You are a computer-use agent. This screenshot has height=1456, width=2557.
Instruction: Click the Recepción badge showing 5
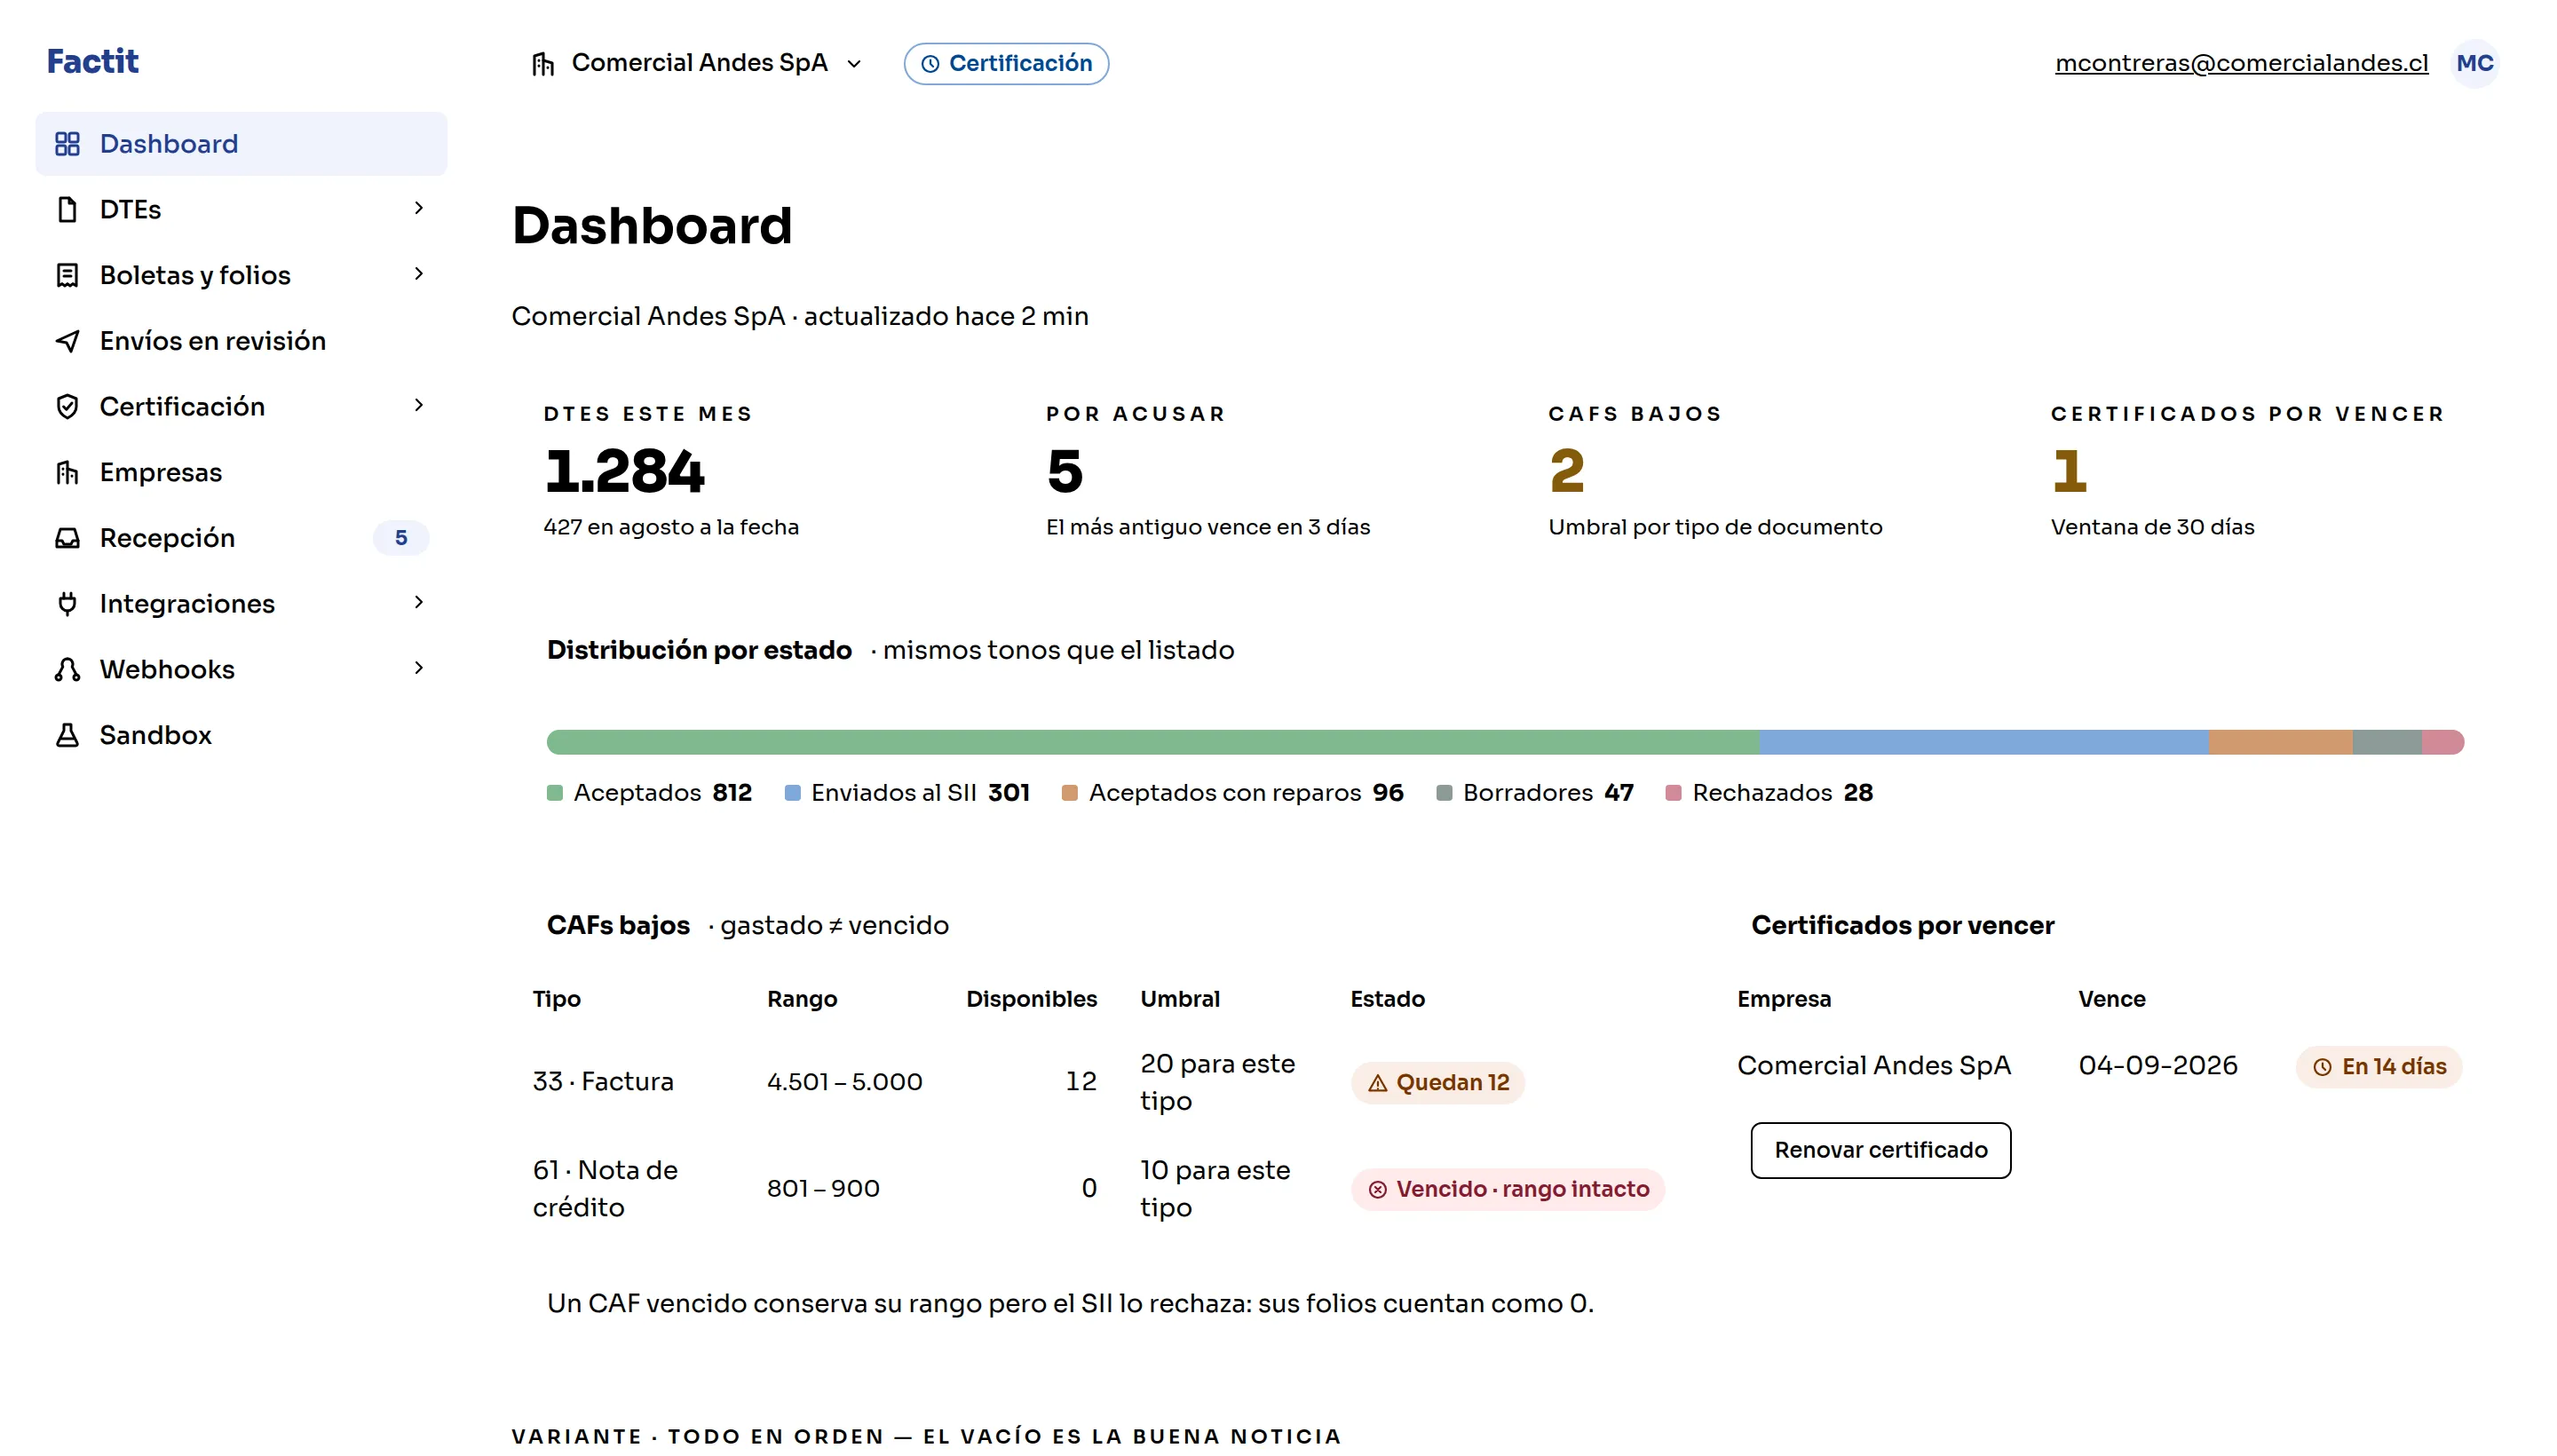click(401, 538)
